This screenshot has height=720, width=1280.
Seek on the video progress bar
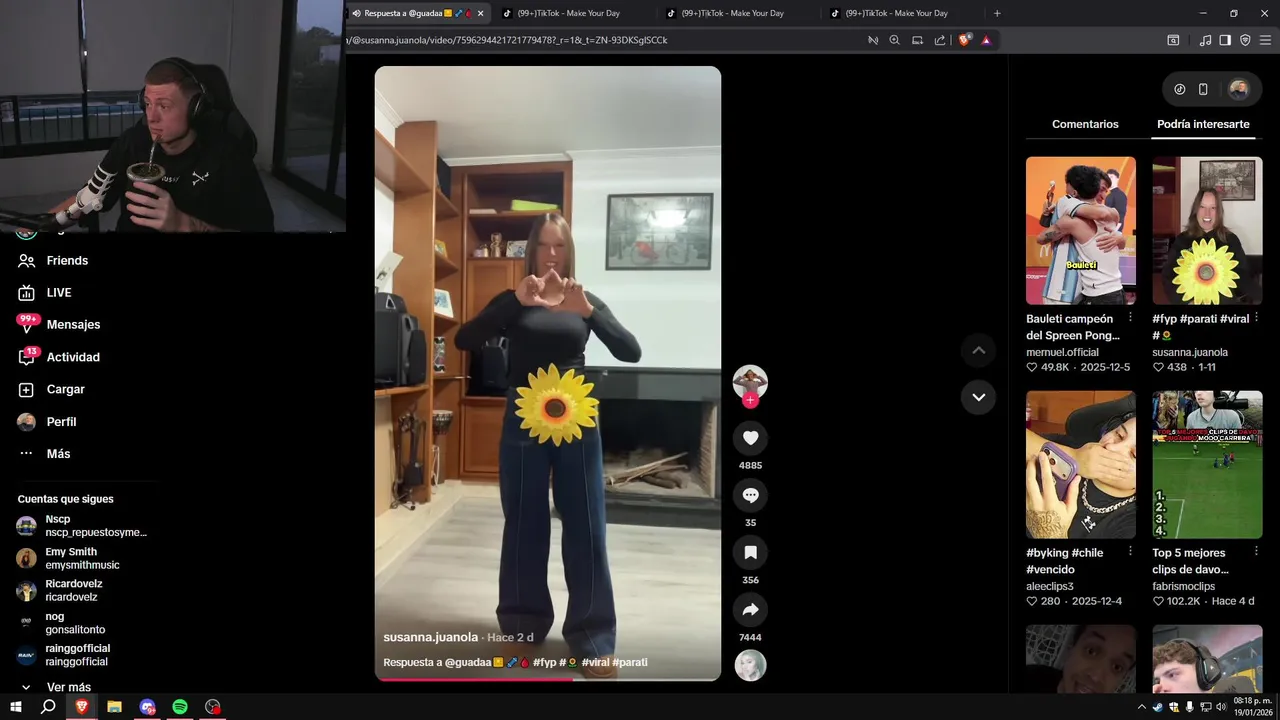(547, 679)
